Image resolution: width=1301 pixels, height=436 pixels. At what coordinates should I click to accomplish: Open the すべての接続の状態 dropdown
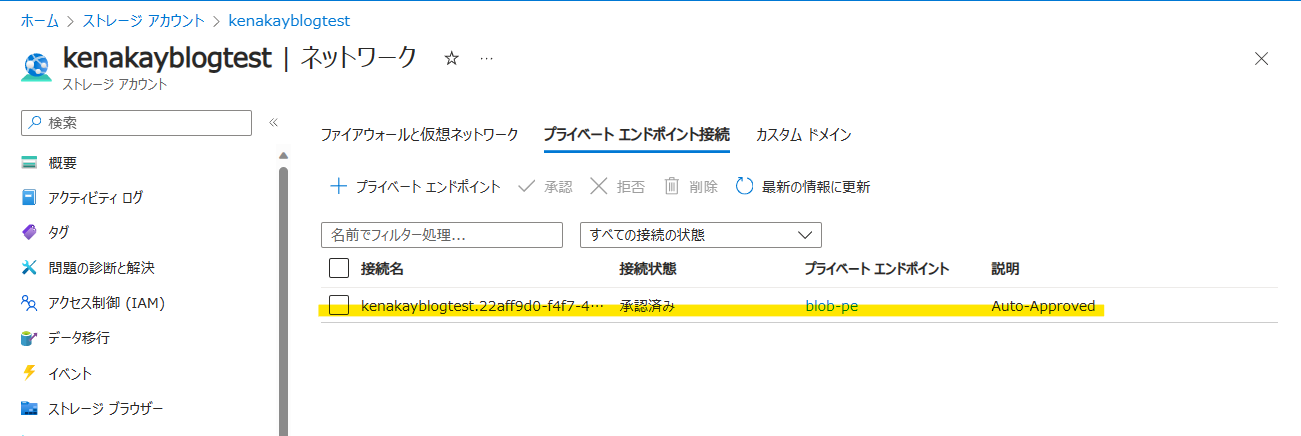701,235
